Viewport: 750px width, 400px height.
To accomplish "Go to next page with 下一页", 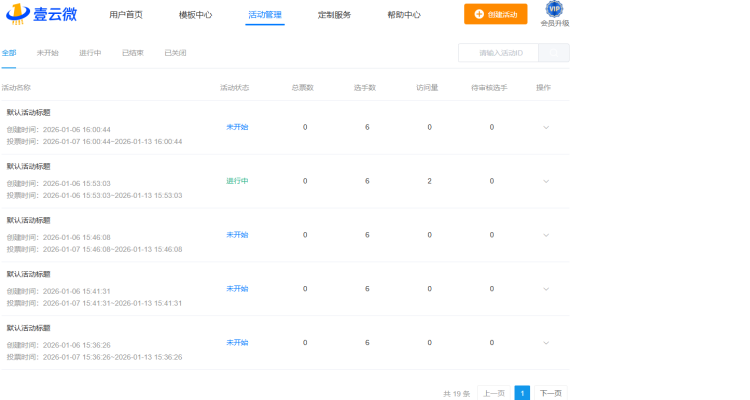I will tap(551, 393).
